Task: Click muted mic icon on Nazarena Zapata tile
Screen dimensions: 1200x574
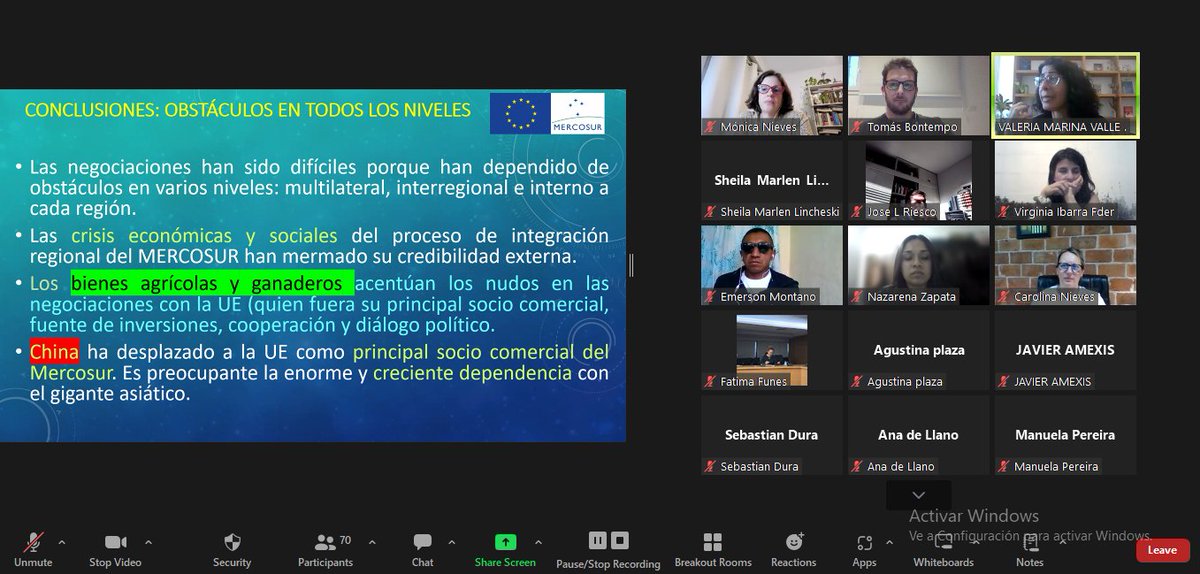Action: pos(858,297)
